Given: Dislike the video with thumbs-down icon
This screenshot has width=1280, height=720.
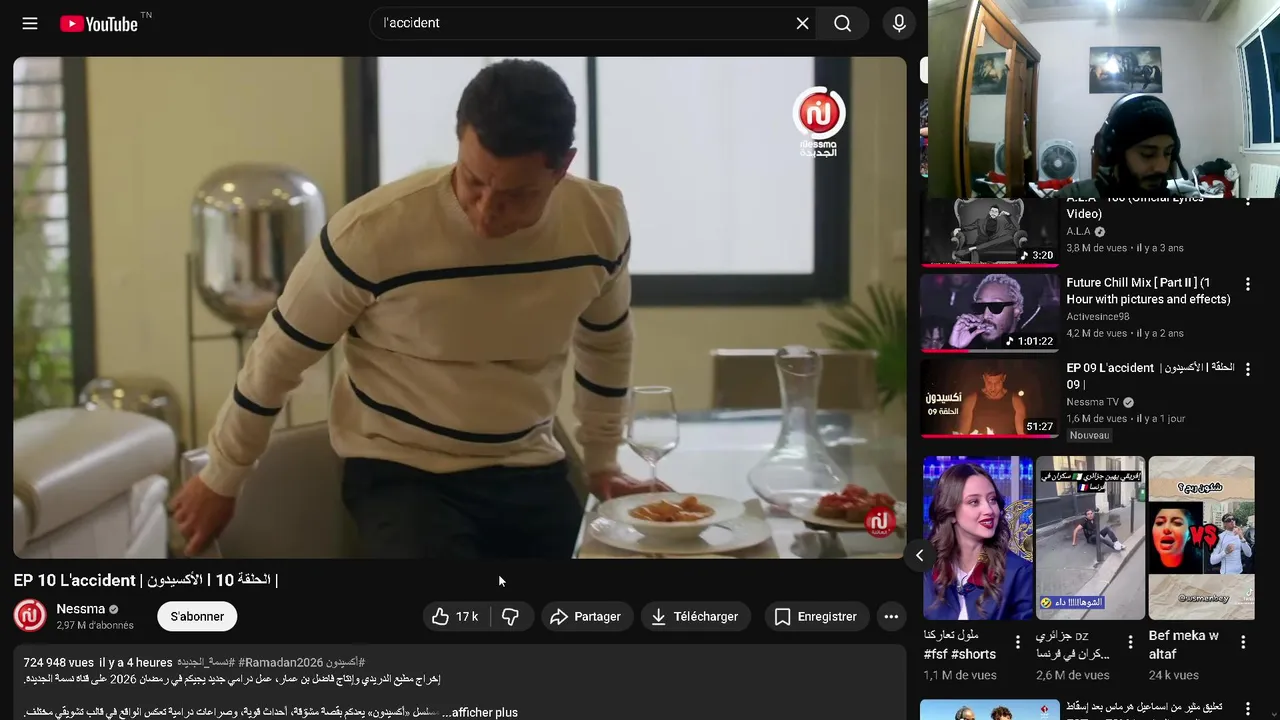Looking at the screenshot, I should coord(510,617).
